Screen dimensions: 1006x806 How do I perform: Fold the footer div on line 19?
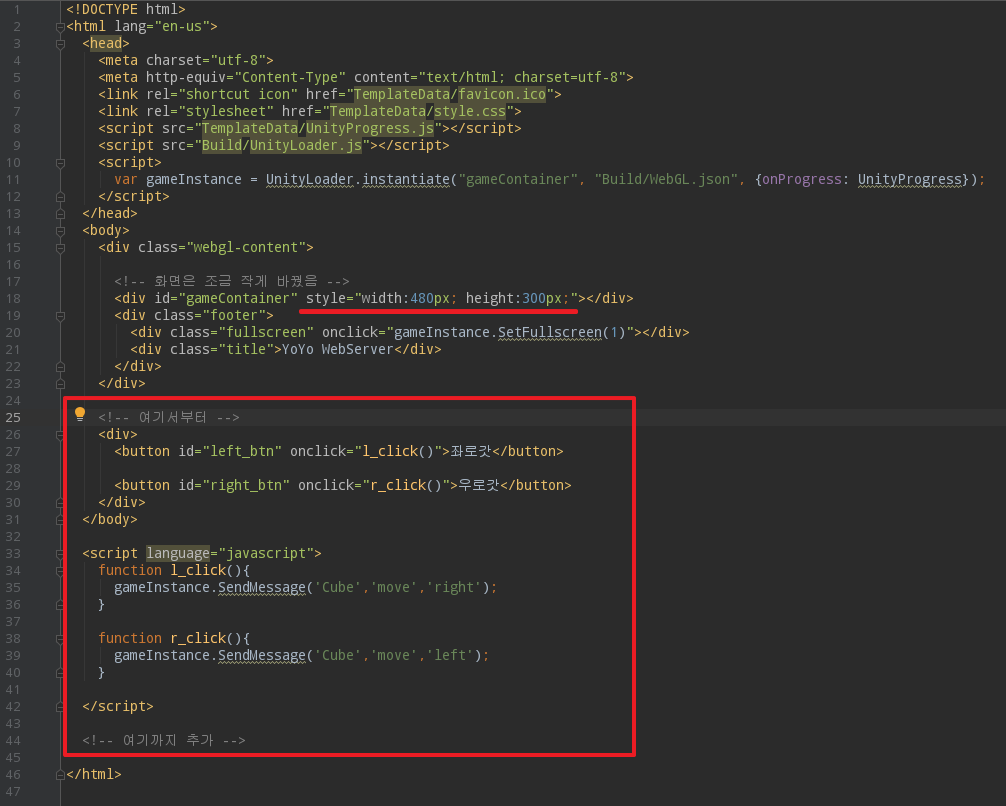[x=60, y=316]
